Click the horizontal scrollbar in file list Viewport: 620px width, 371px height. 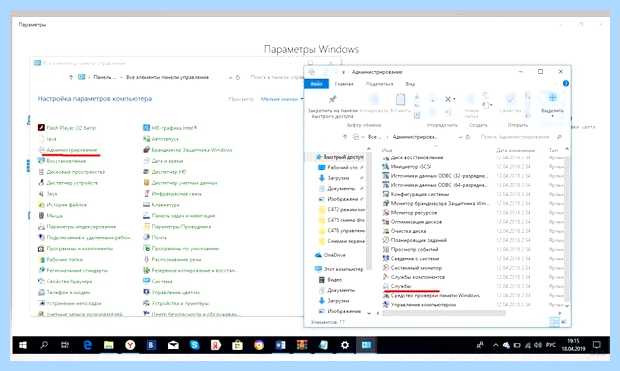(444, 313)
